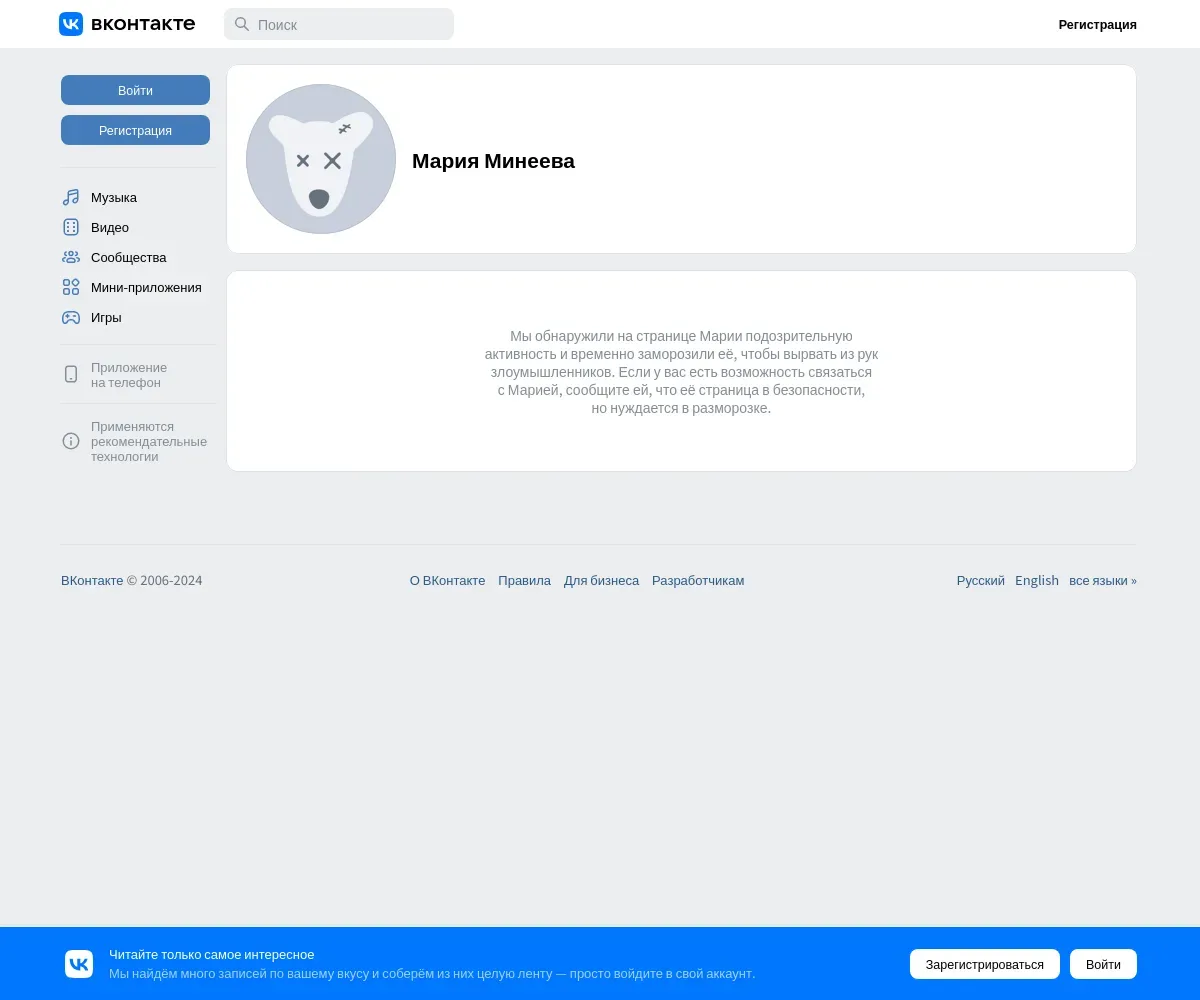Open все языки language list
1200x1000 pixels.
click(1103, 580)
